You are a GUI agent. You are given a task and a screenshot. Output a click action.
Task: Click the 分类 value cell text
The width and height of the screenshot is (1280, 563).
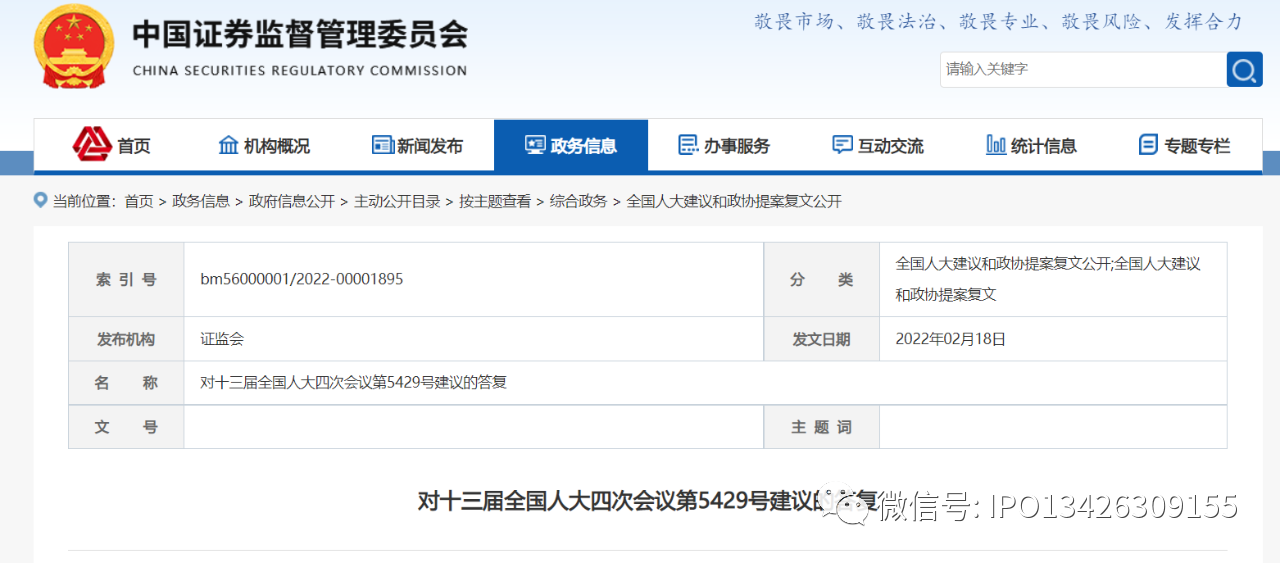[x=1048, y=279]
